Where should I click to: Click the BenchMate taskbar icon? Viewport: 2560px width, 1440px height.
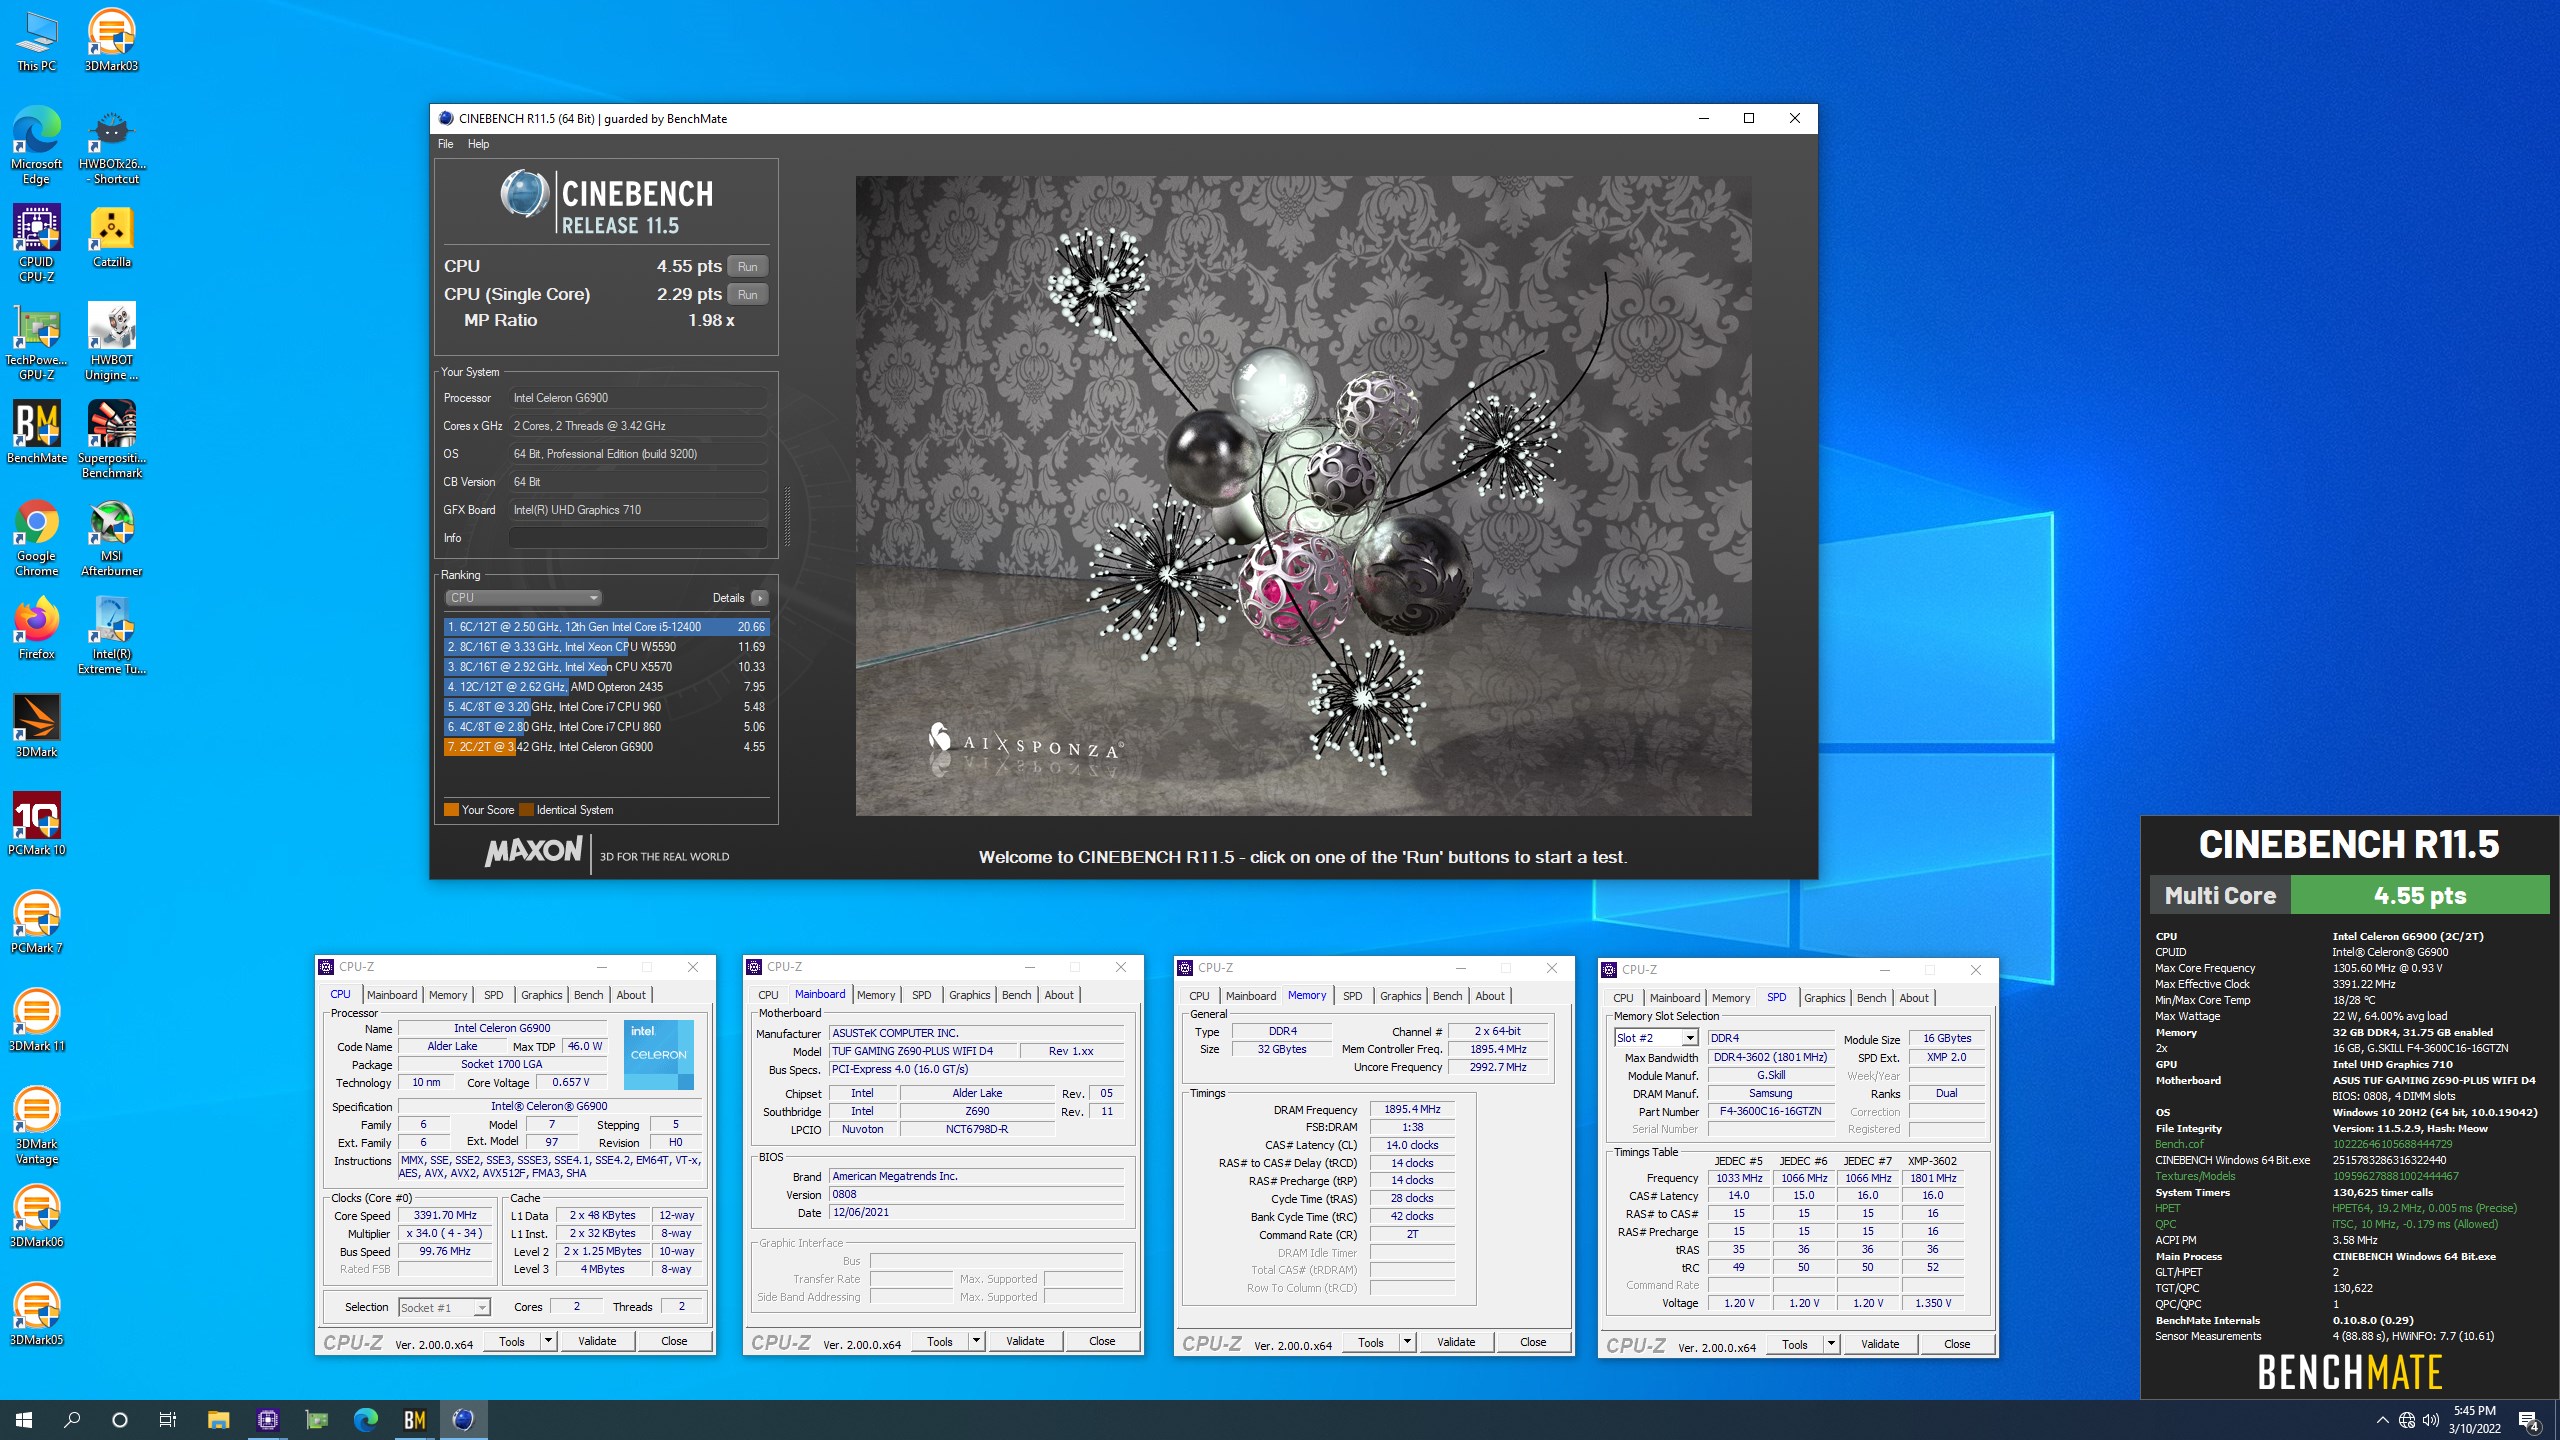[x=414, y=1420]
